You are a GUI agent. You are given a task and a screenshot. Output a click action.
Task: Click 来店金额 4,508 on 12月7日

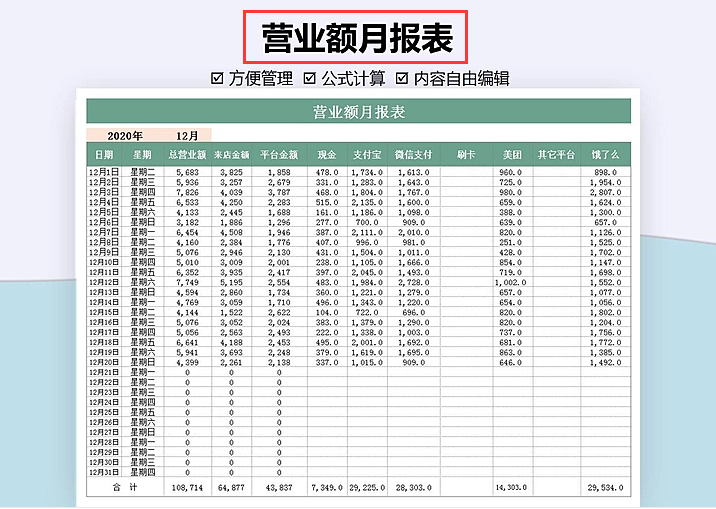pos(232,232)
